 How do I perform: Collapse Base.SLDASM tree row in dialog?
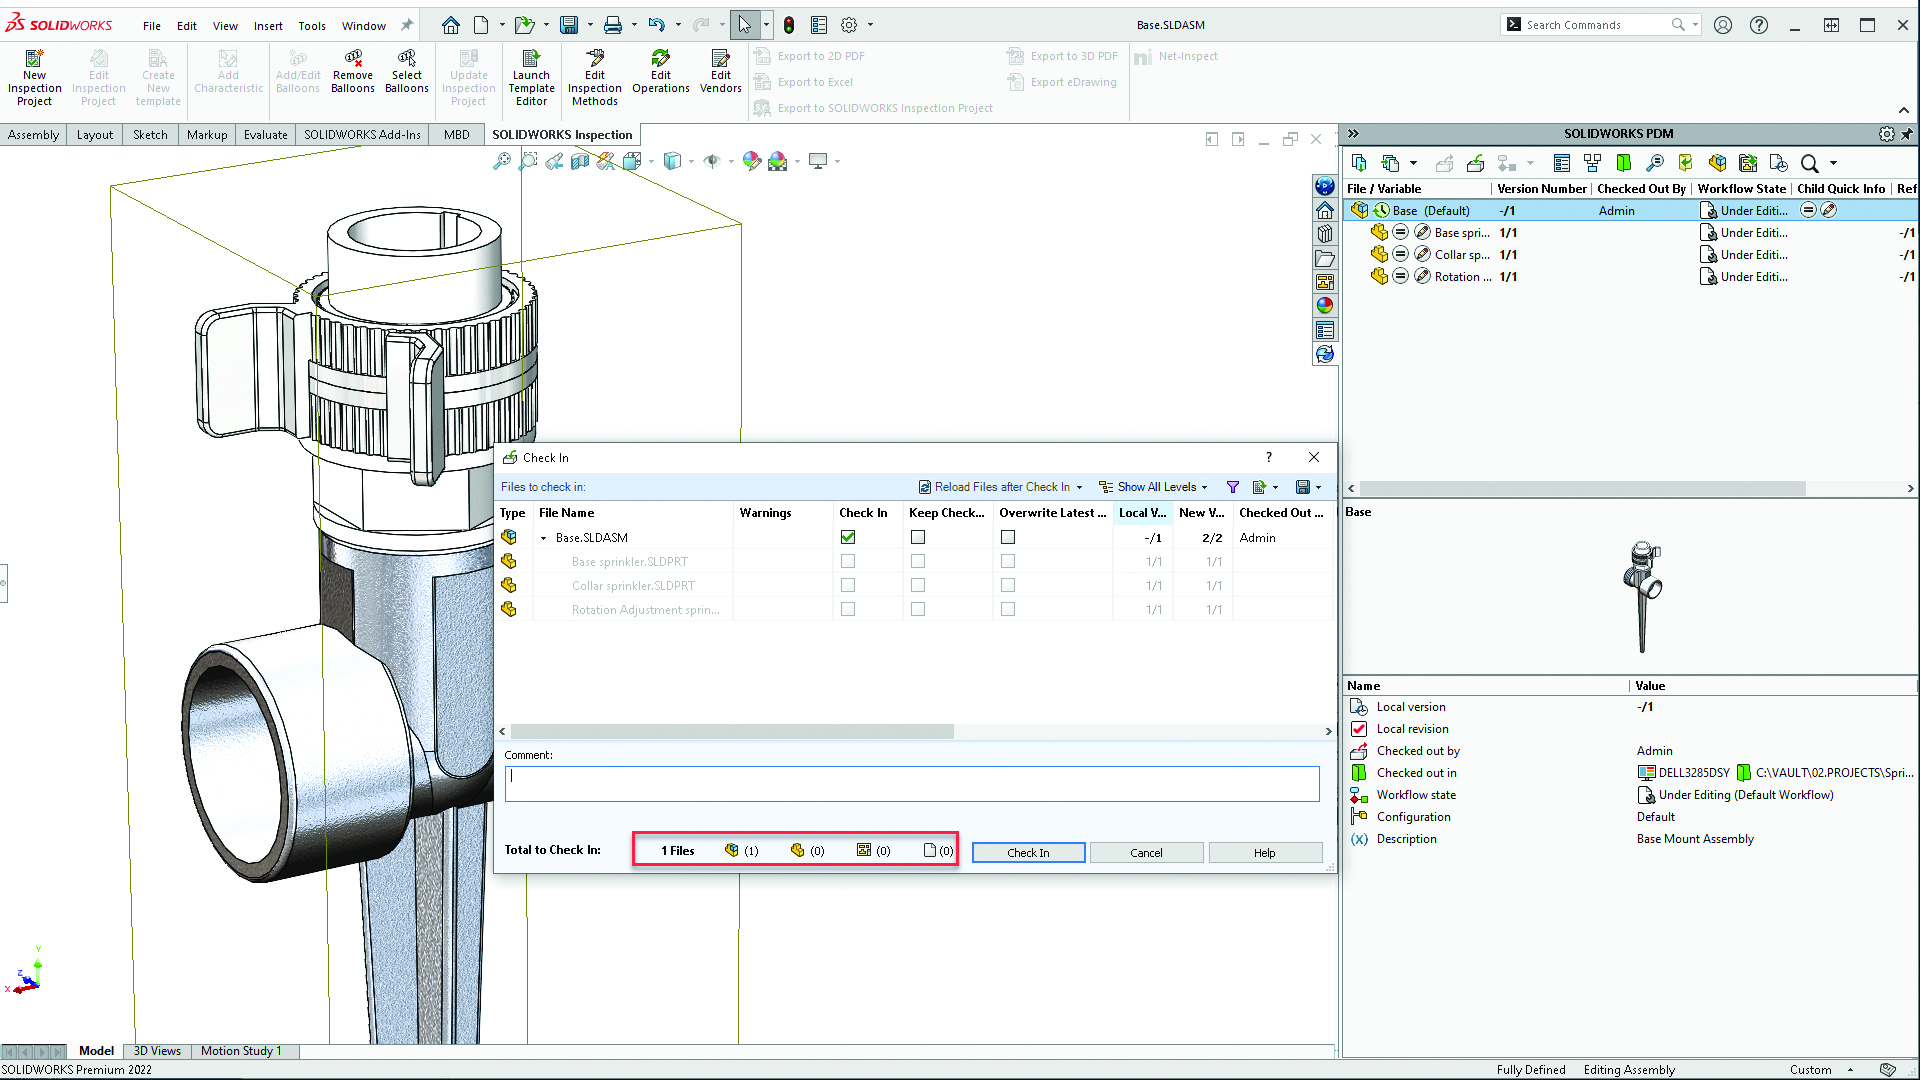[x=544, y=538]
